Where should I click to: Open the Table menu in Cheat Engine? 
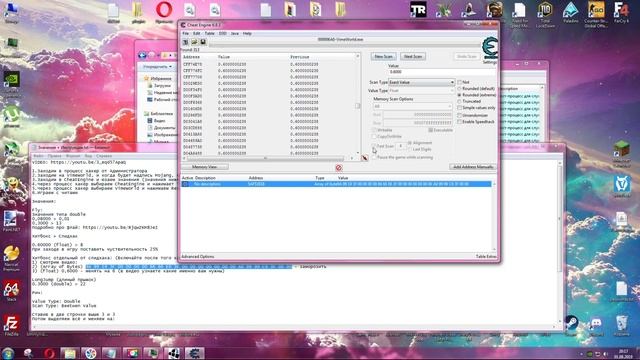tap(209, 33)
